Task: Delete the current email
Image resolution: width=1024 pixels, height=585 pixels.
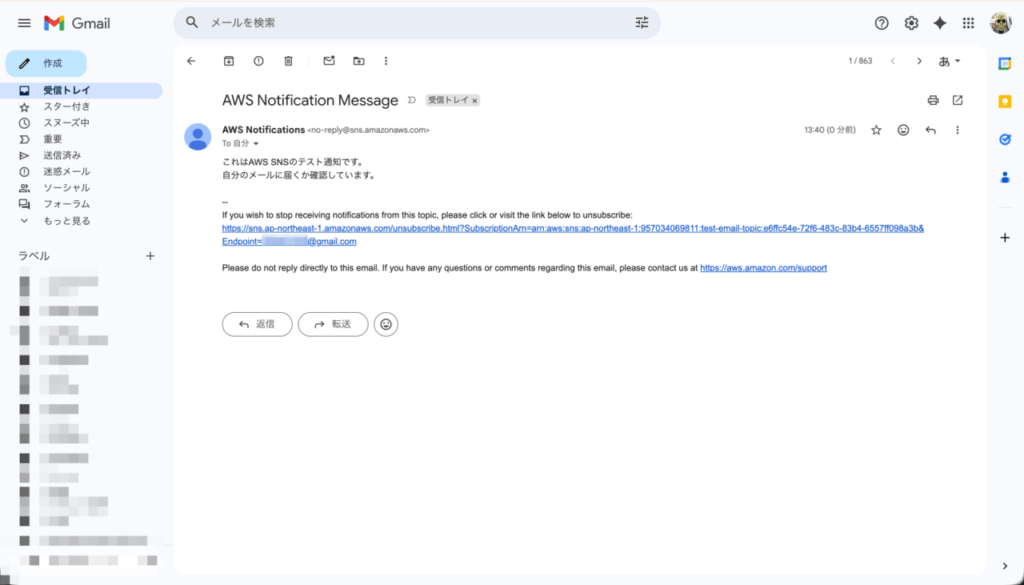Action: pyautogui.click(x=288, y=60)
